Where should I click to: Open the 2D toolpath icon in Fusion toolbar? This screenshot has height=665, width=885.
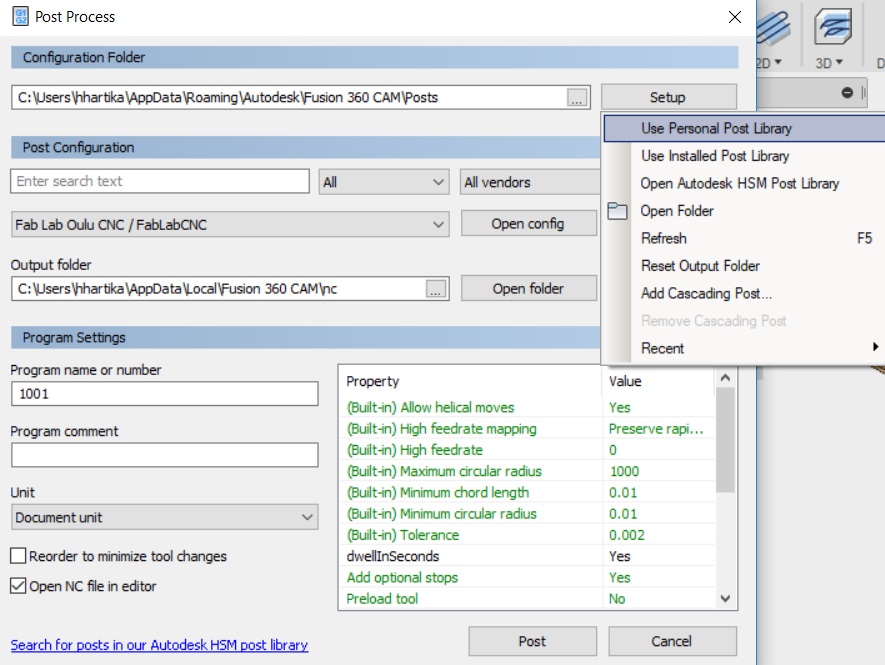tap(772, 28)
